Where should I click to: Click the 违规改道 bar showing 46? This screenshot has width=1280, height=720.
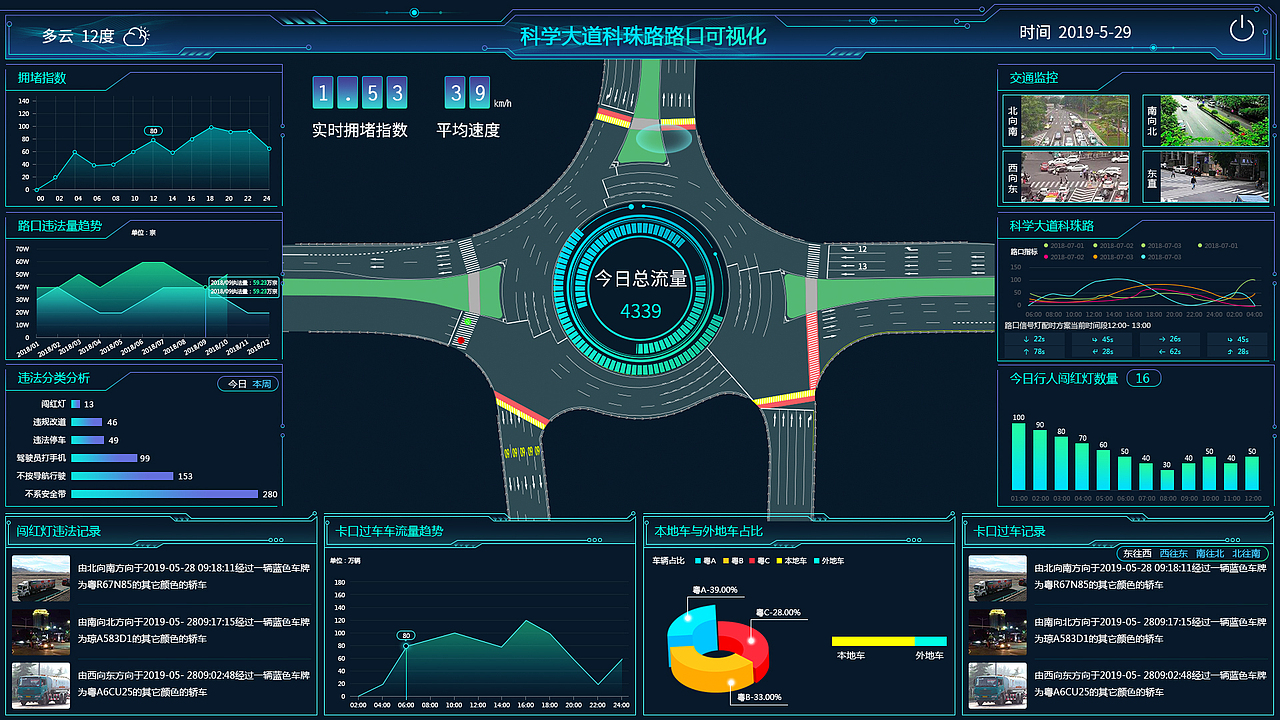click(87, 422)
